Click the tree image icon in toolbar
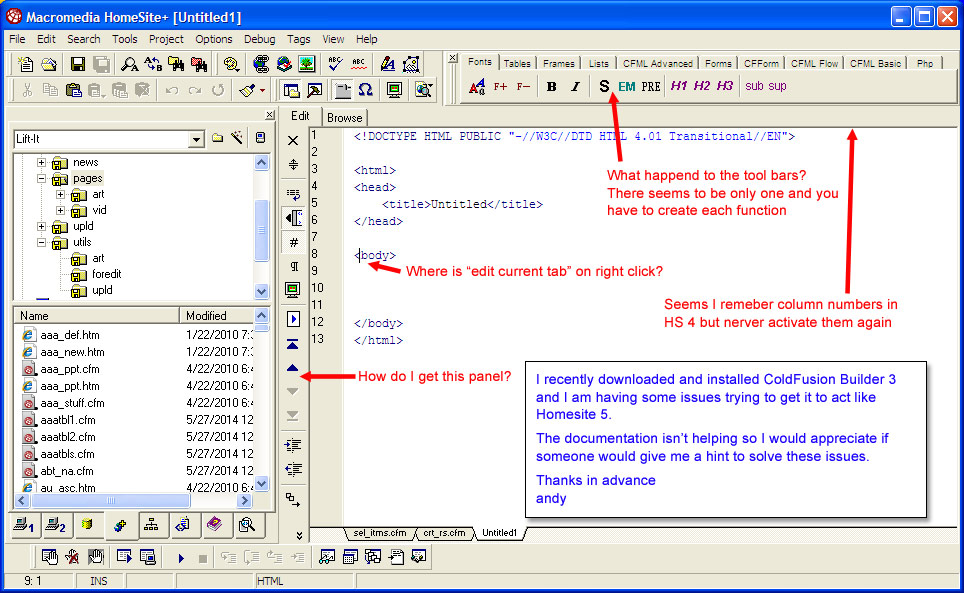Viewport: 964px width, 593px height. click(307, 64)
